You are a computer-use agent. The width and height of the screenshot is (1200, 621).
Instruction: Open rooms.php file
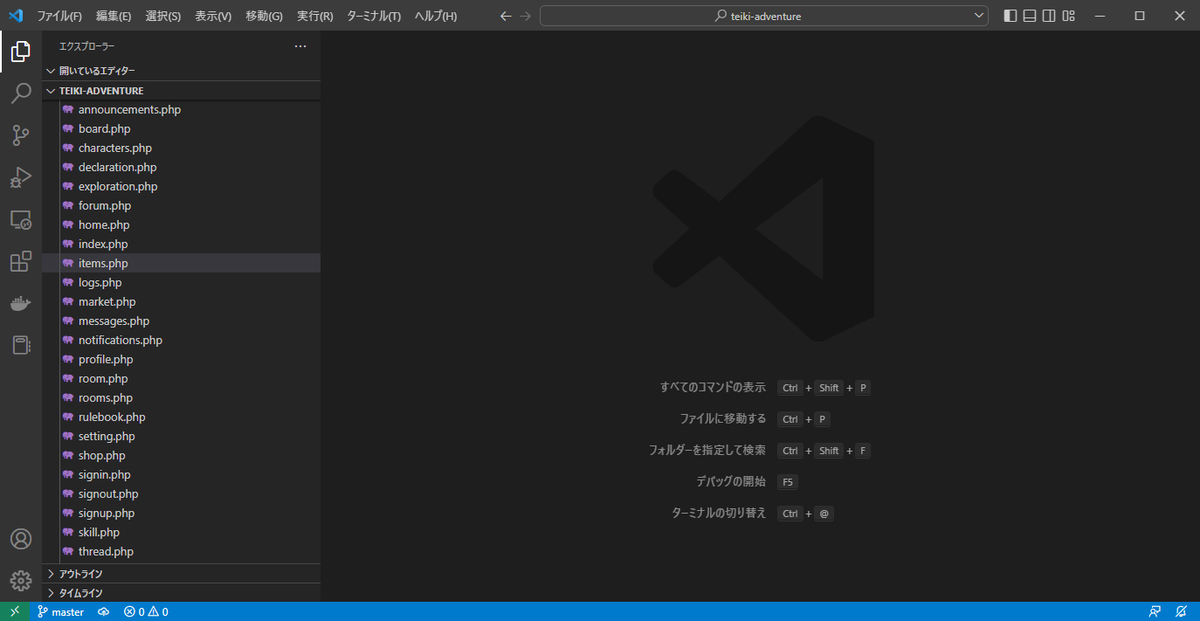(181, 398)
